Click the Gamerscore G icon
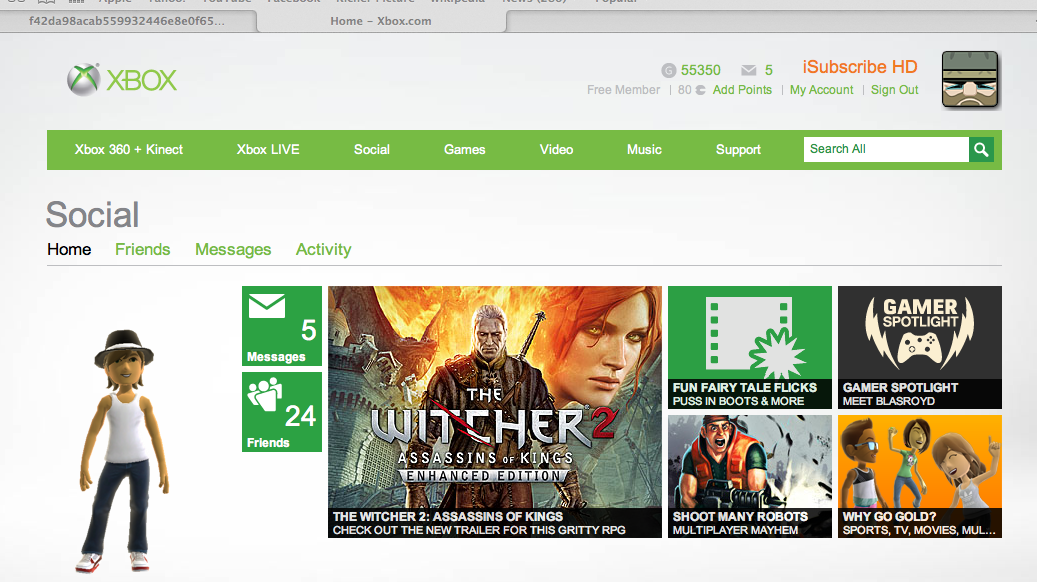Viewport: 1037px width, 582px height. click(x=669, y=70)
